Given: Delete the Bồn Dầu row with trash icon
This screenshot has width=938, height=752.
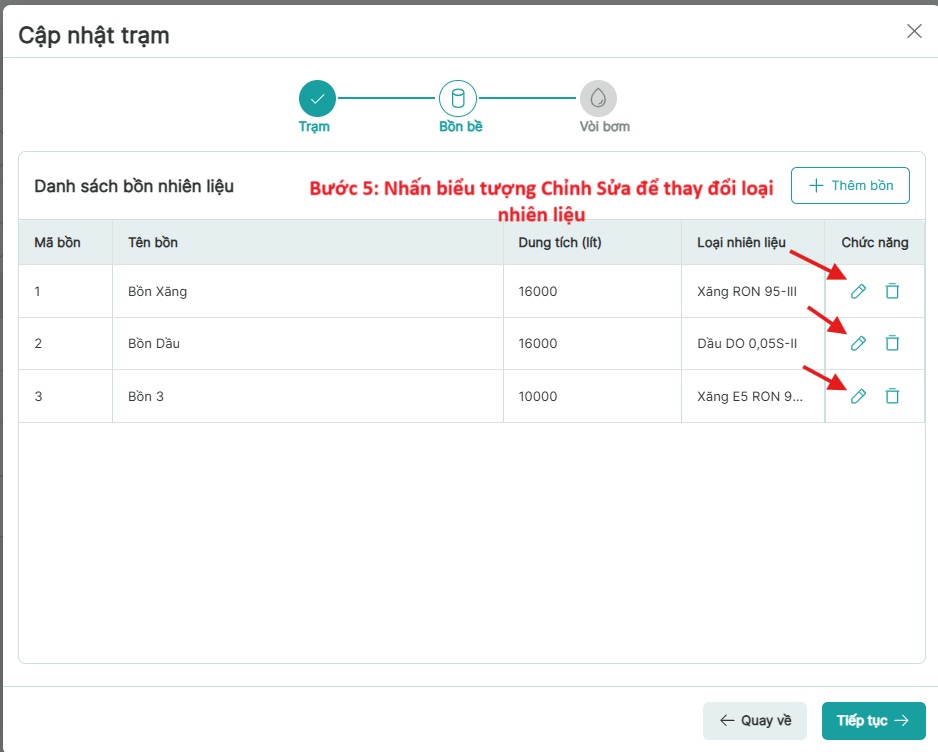Looking at the screenshot, I should 892,343.
